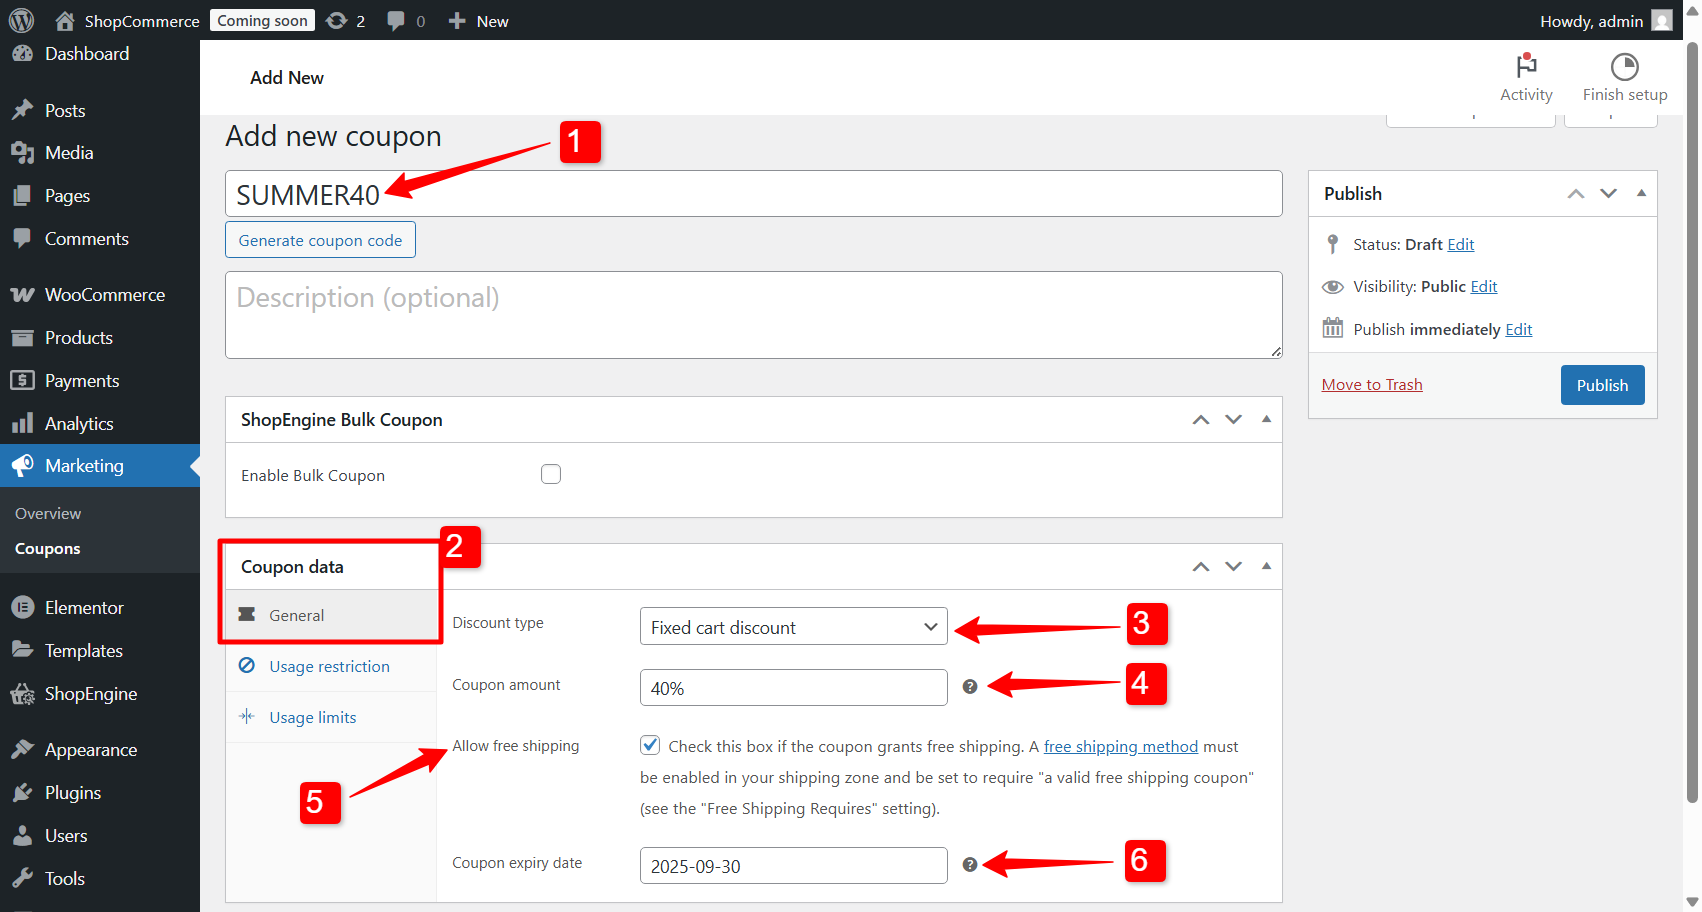
Task: Open the ShopCommerce site home icon
Action: [x=65, y=21]
